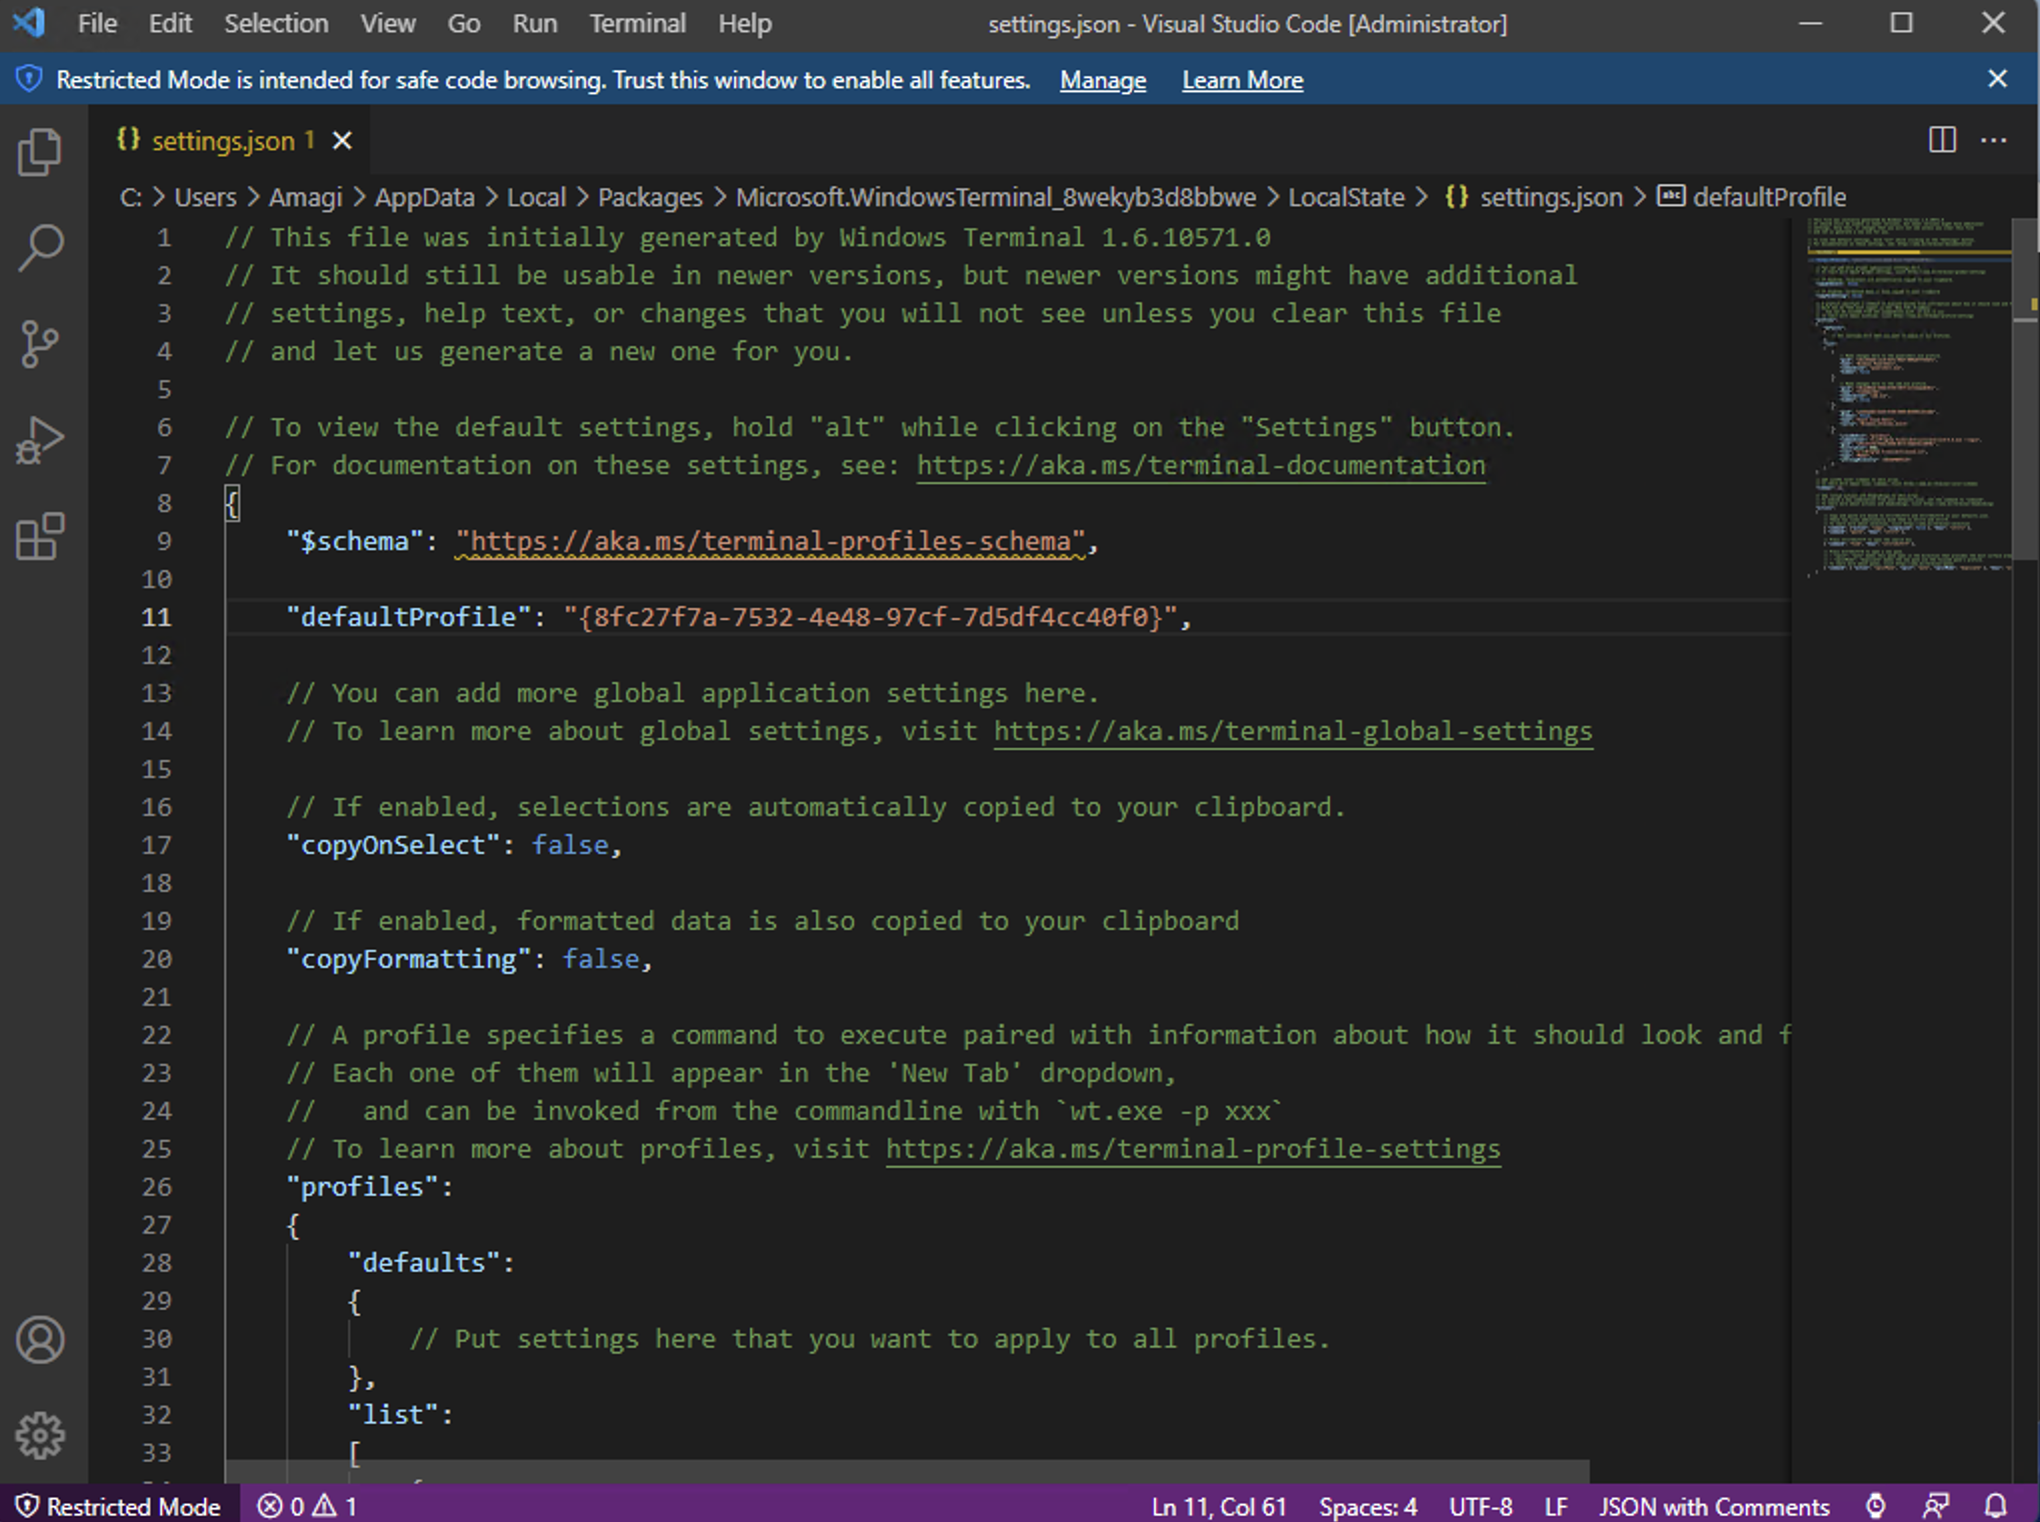Image resolution: width=2040 pixels, height=1522 pixels.
Task: Click Learn More link in banner
Action: click(x=1242, y=80)
